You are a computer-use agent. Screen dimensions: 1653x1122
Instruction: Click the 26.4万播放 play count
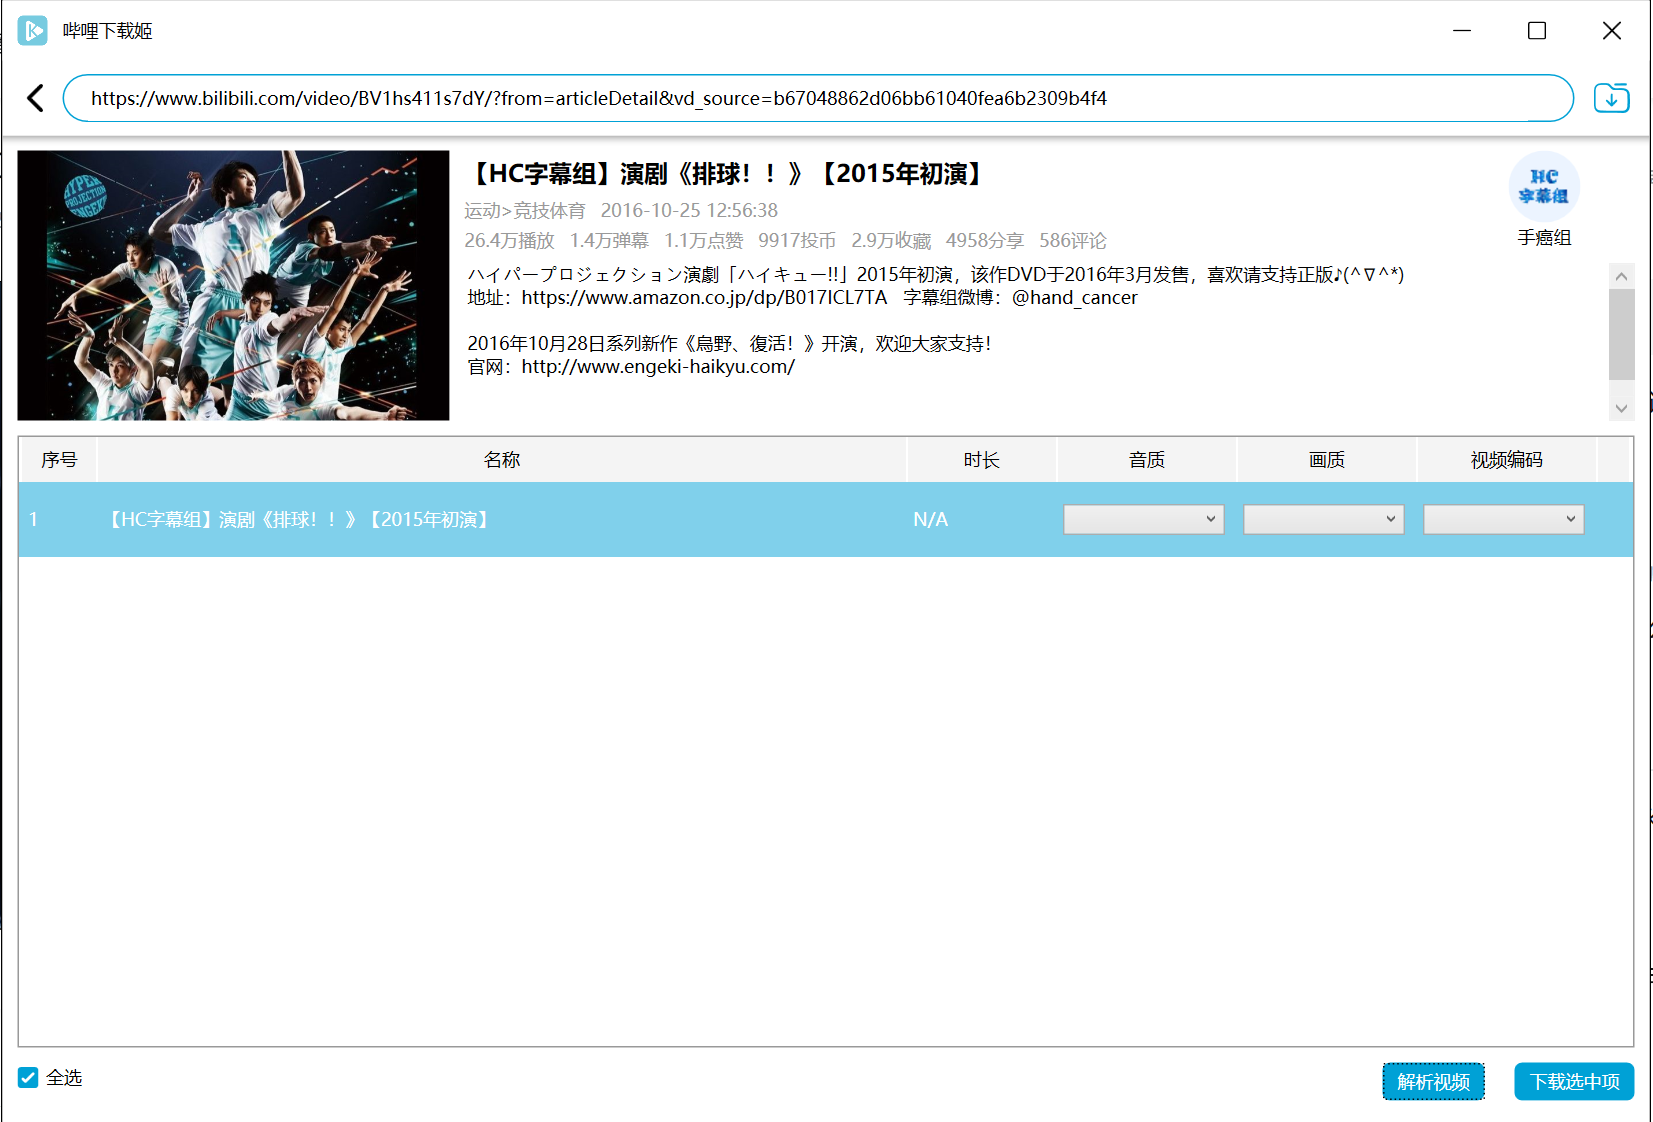pyautogui.click(x=509, y=241)
